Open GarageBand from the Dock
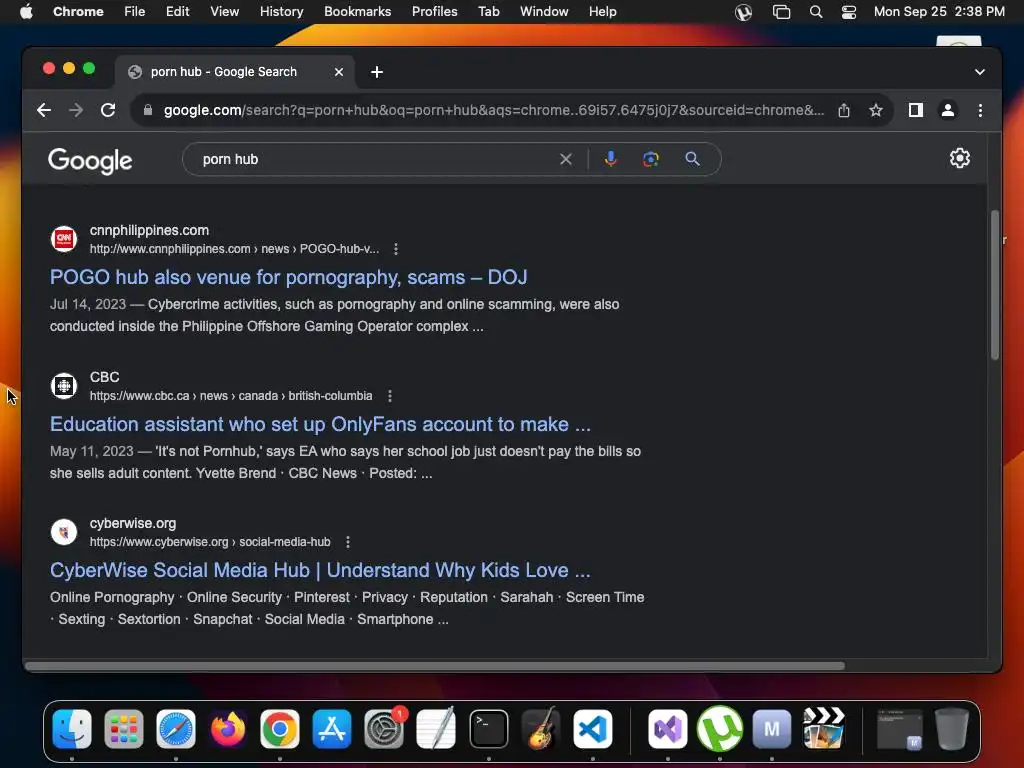Screen dimensions: 1024x768 click(x=541, y=728)
